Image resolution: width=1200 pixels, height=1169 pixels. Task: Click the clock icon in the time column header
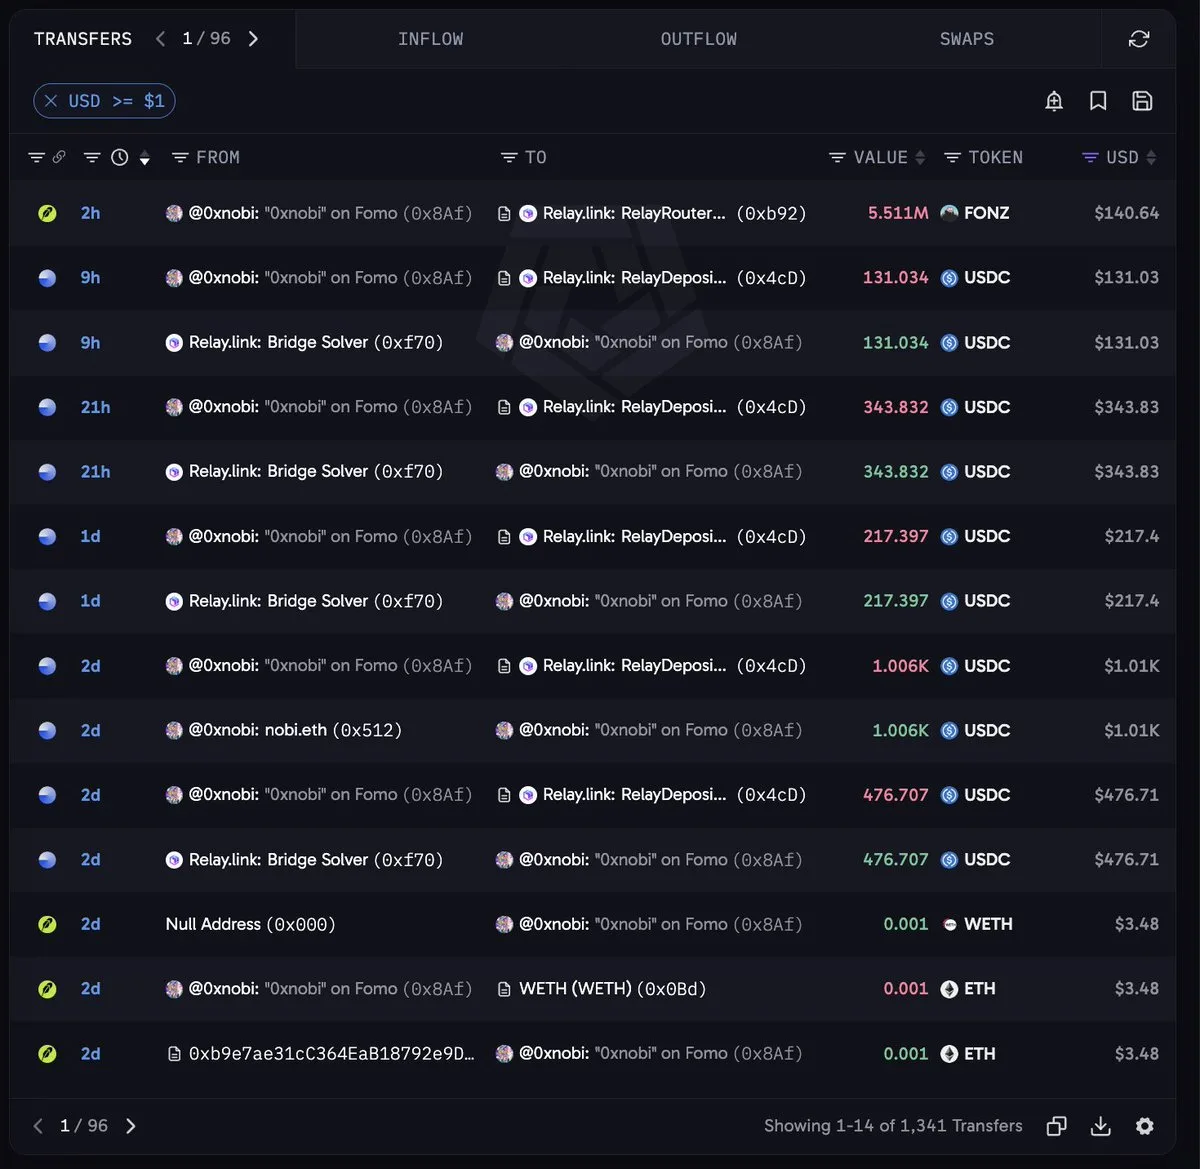coord(119,157)
